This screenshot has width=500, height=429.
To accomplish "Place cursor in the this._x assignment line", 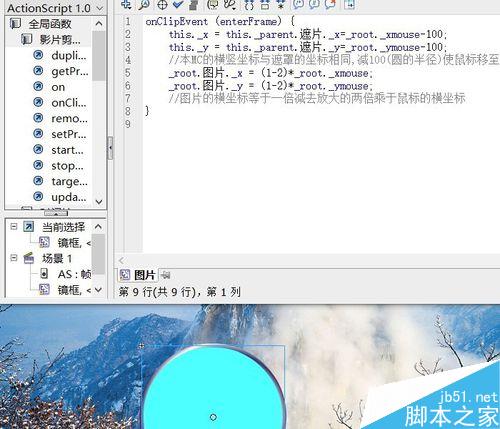I will [x=308, y=35].
